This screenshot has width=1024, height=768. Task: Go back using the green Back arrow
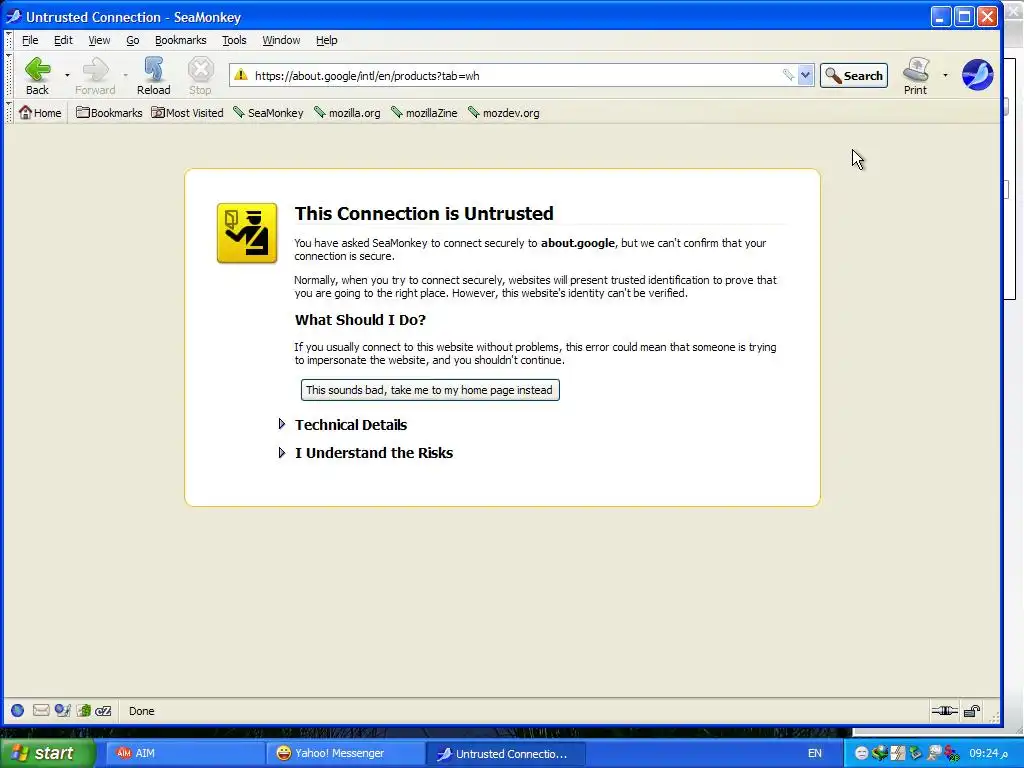click(x=37, y=76)
